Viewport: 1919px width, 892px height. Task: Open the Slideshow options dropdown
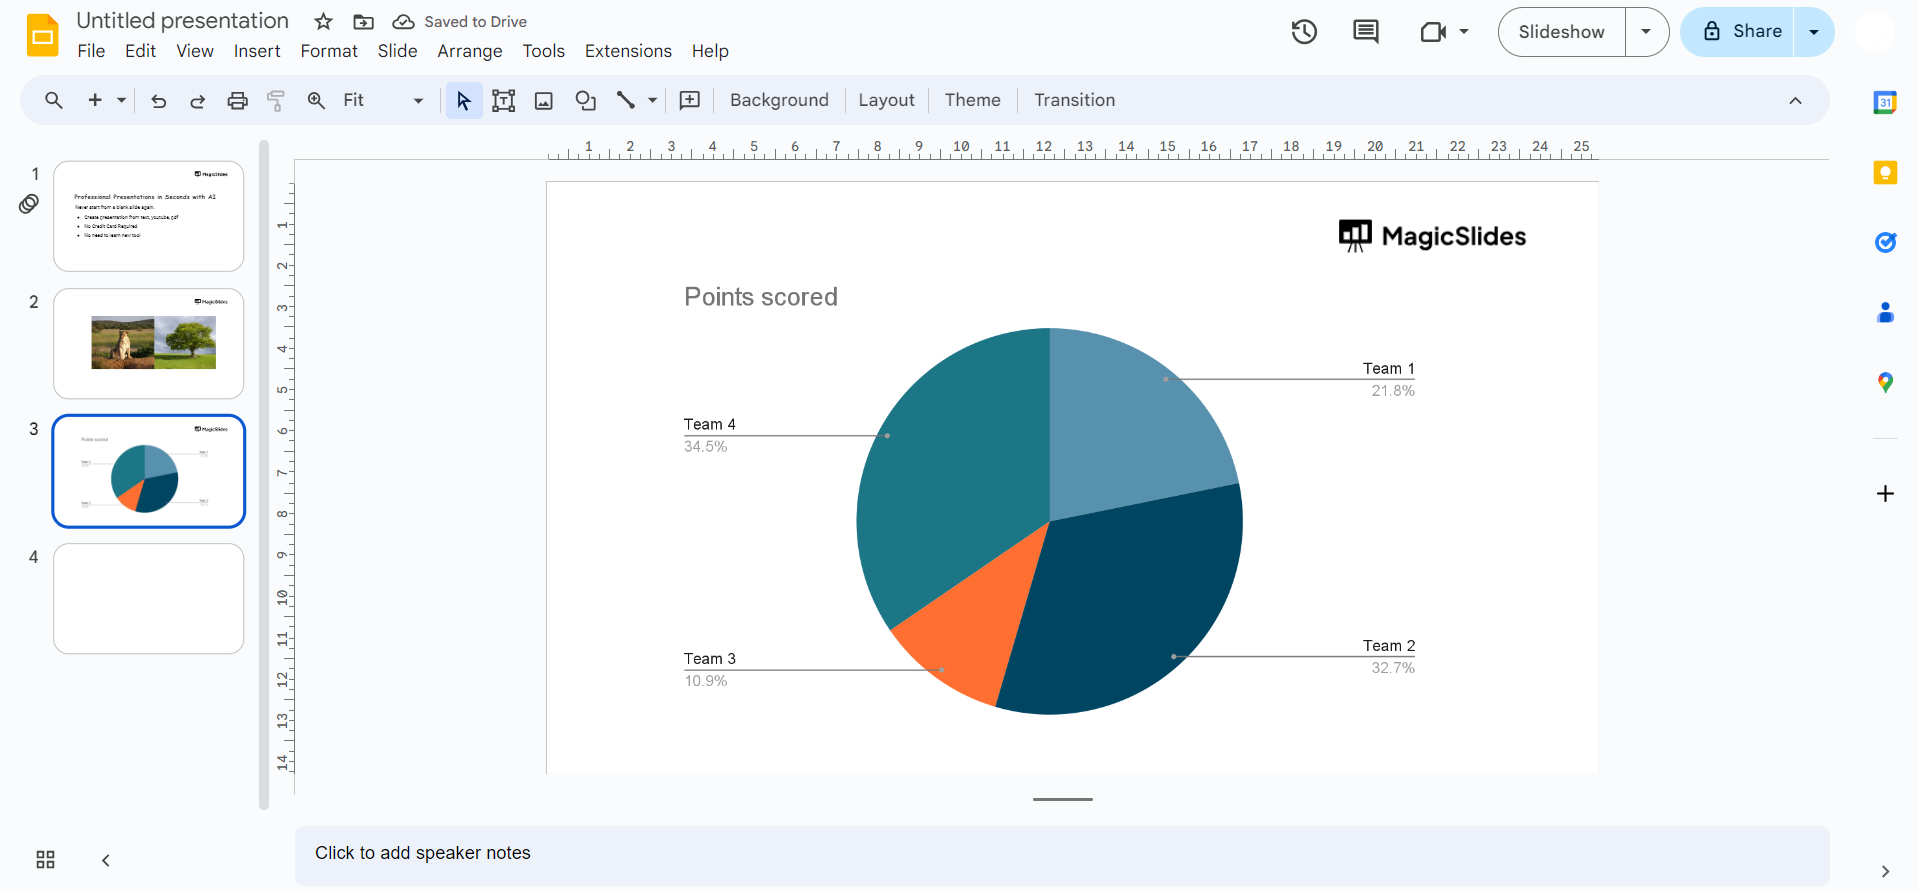click(x=1646, y=32)
